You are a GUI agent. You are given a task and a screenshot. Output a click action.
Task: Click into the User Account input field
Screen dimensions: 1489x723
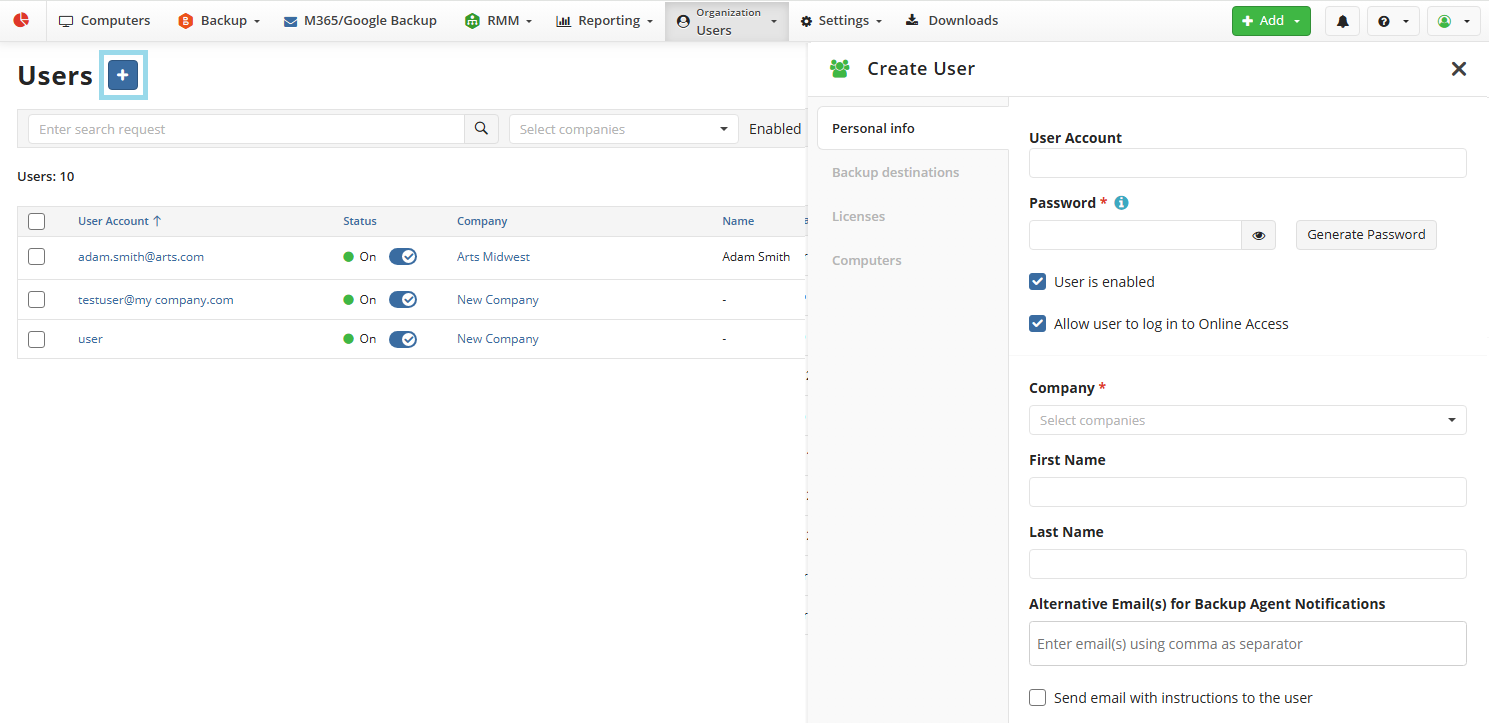click(1247, 163)
